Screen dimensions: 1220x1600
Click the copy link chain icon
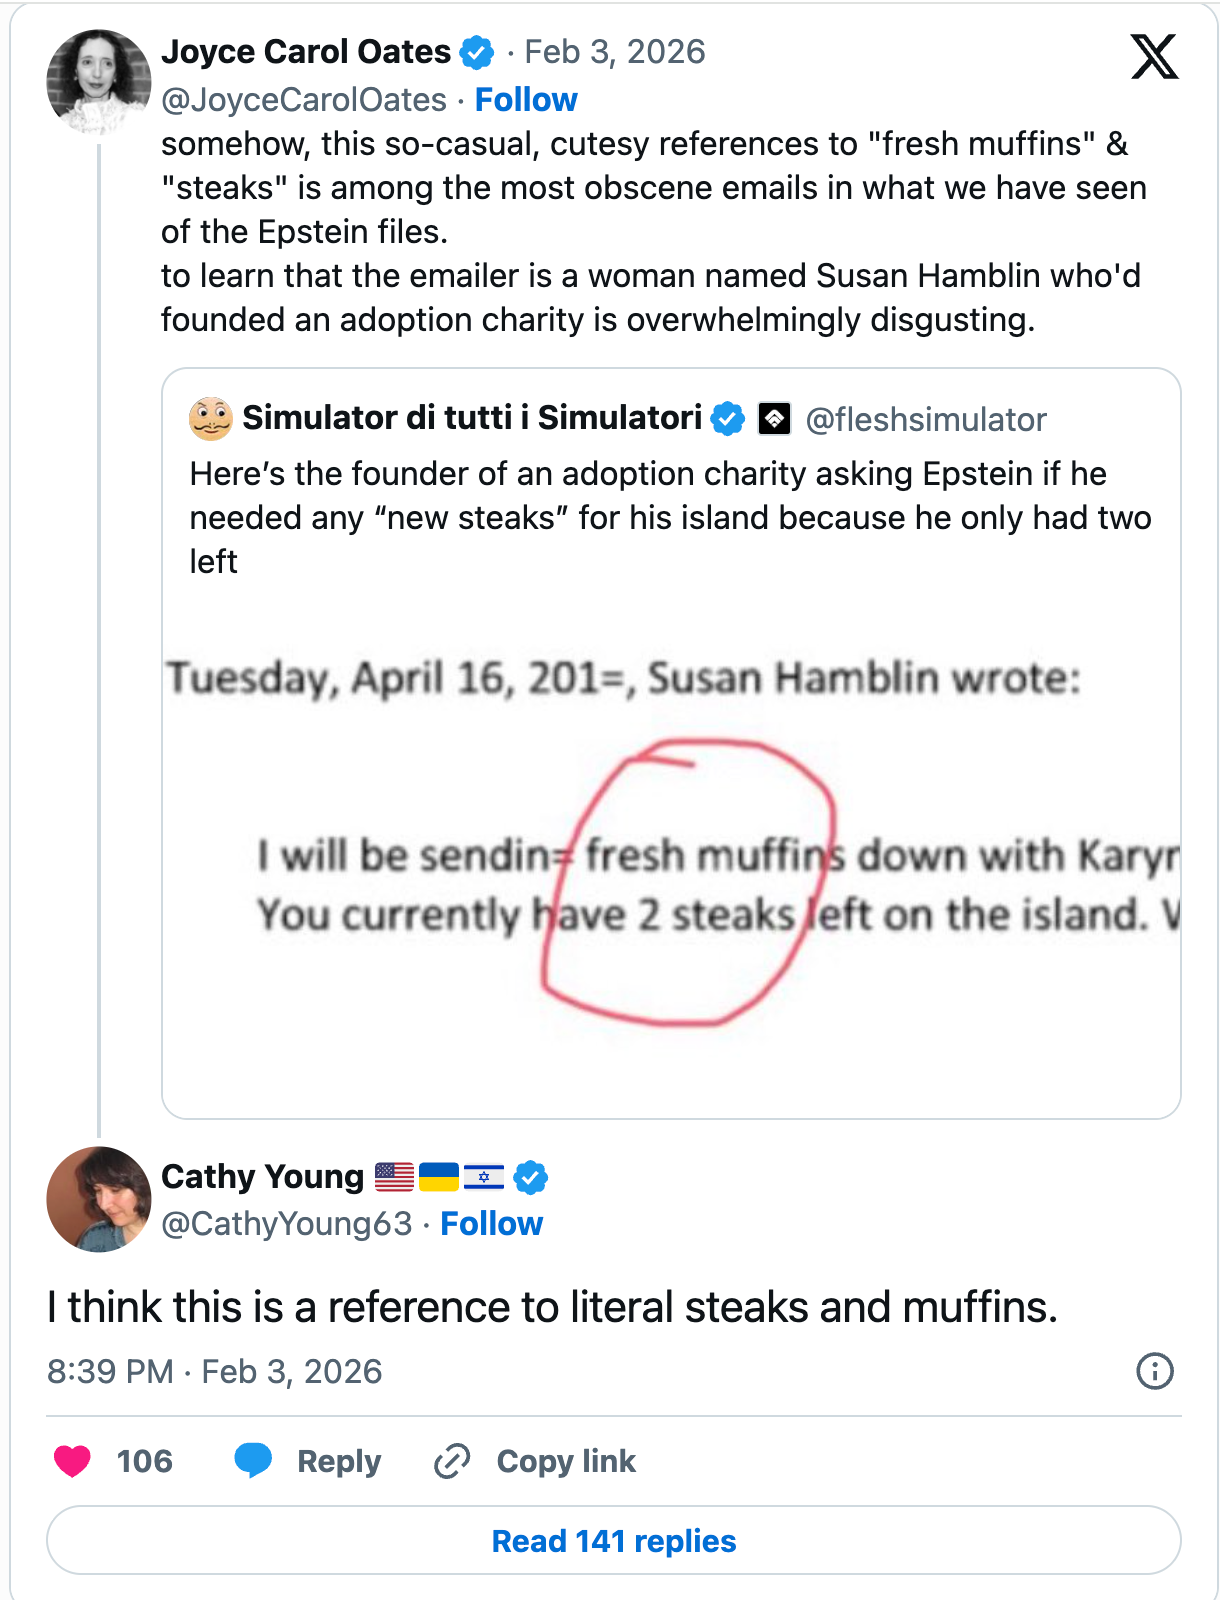pos(452,1461)
